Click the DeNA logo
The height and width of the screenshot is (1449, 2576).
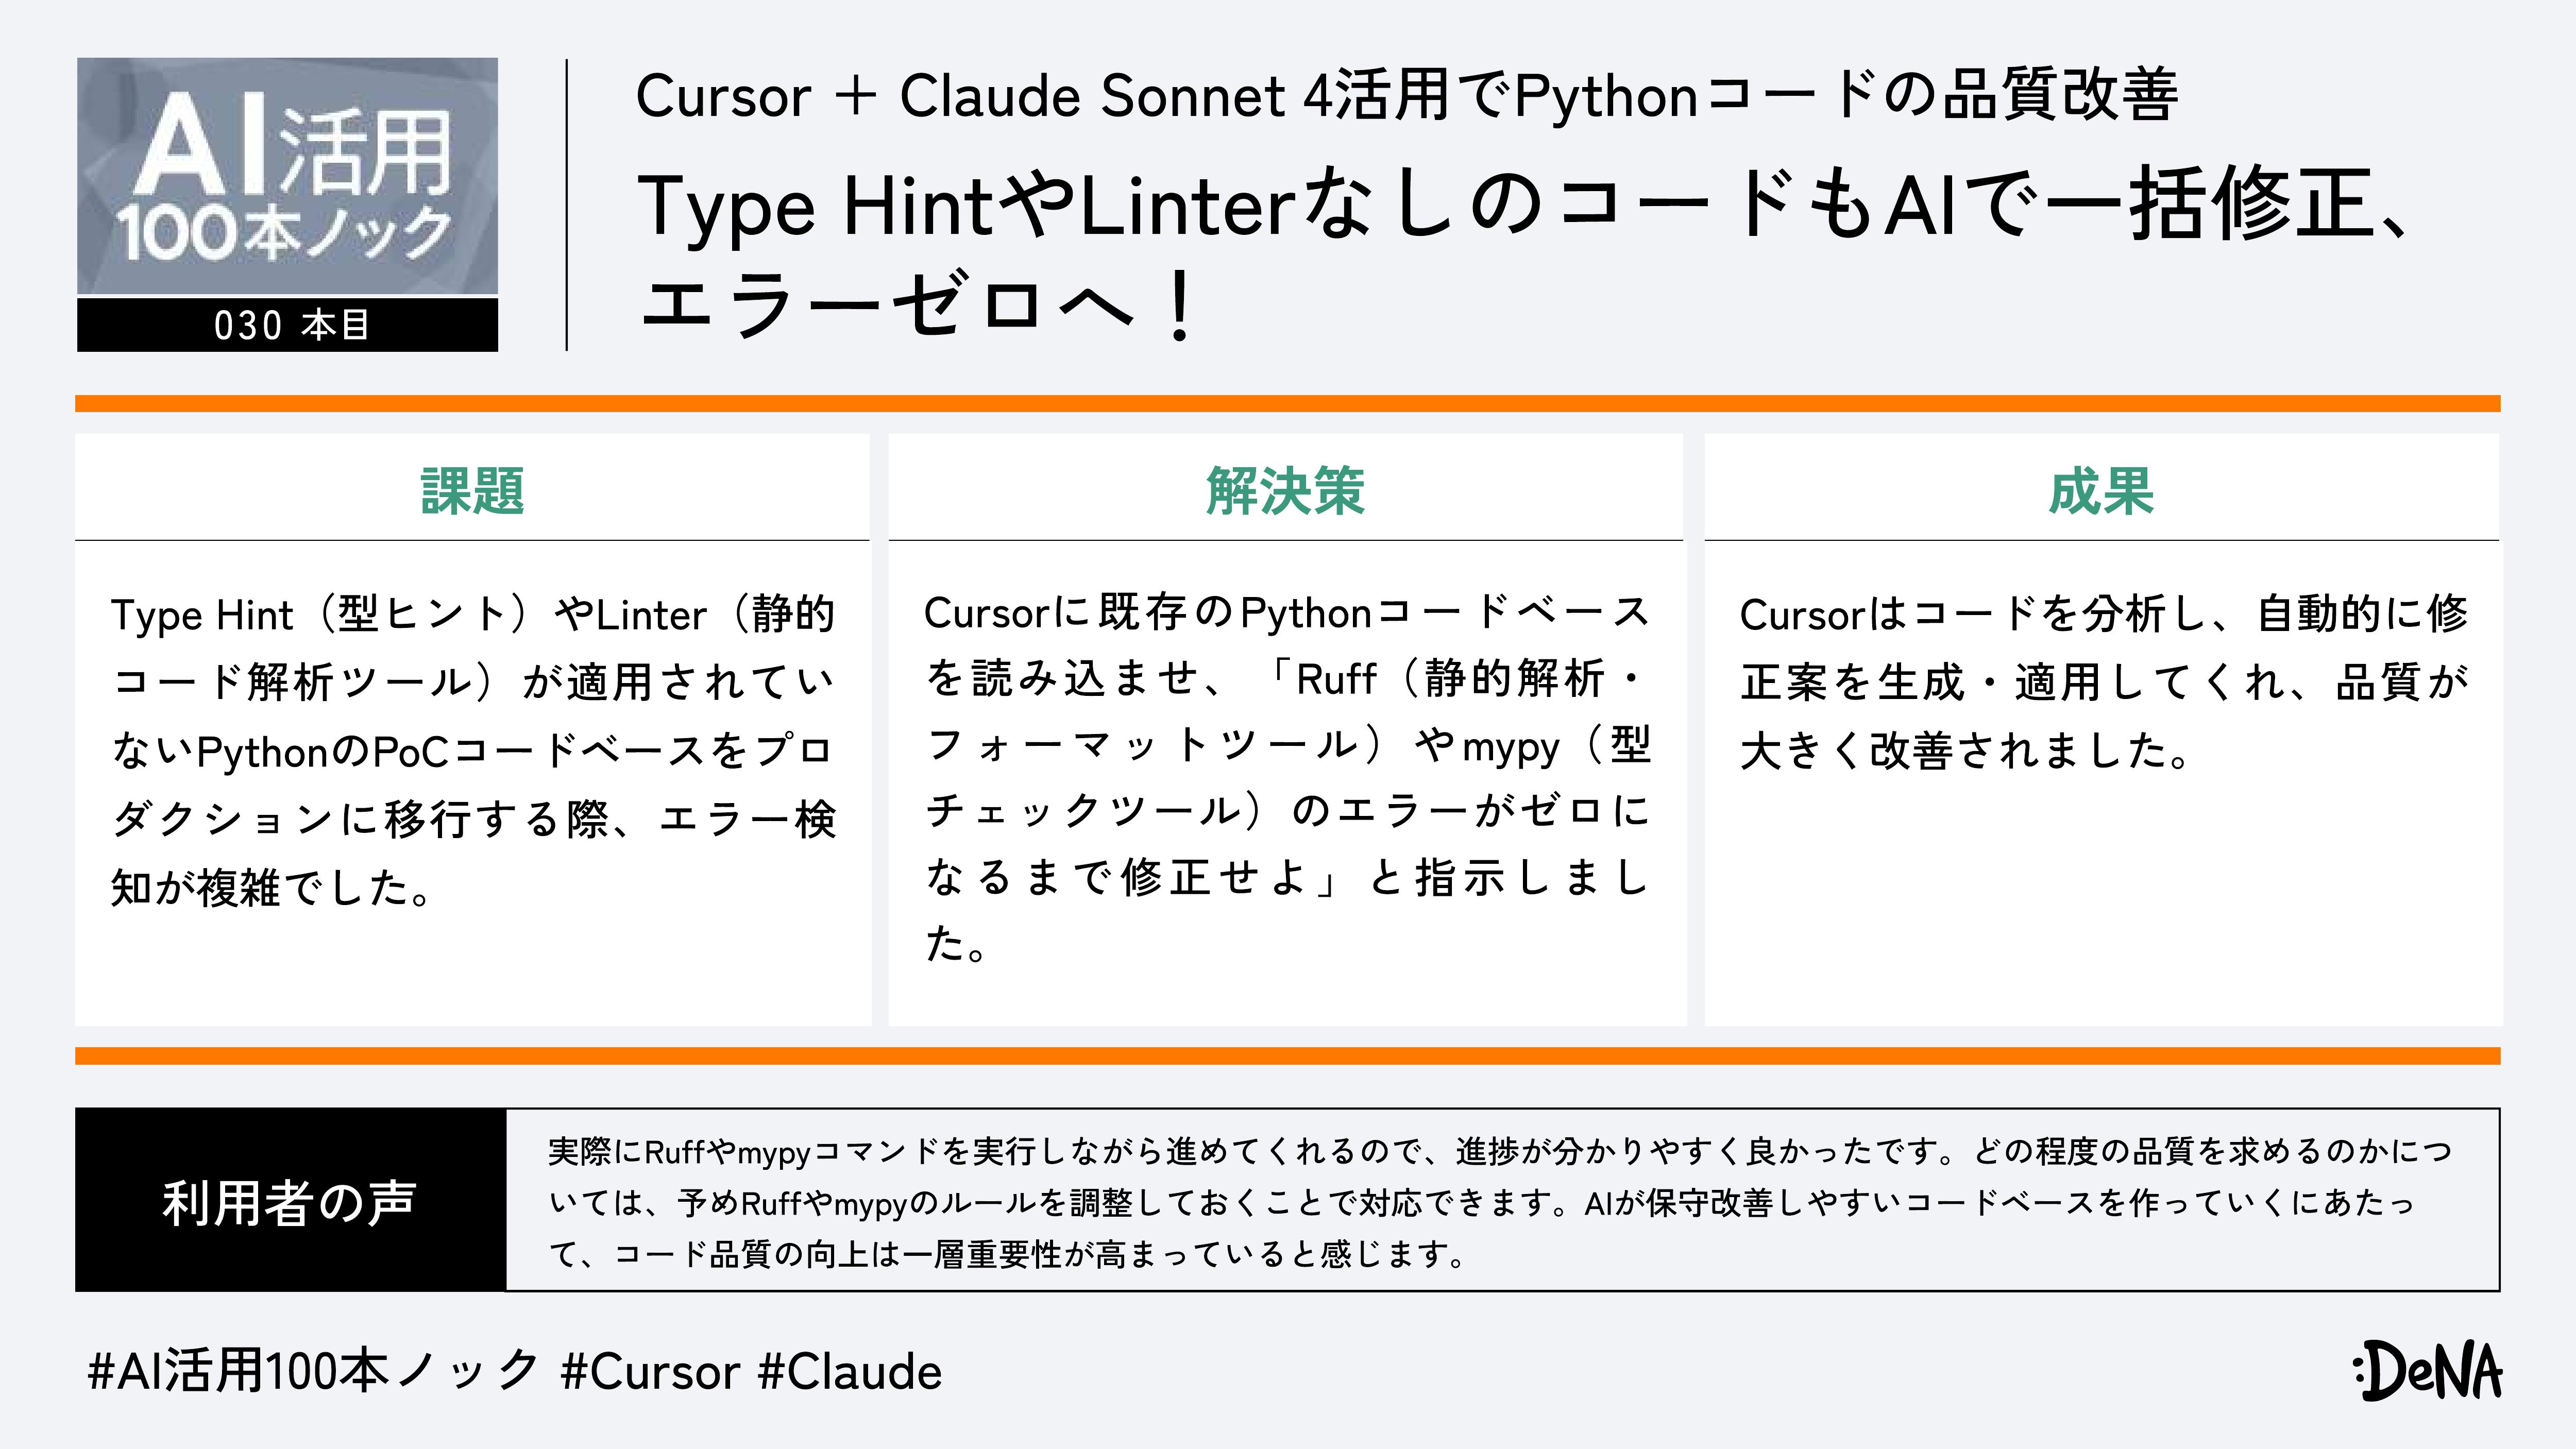click(2427, 1371)
